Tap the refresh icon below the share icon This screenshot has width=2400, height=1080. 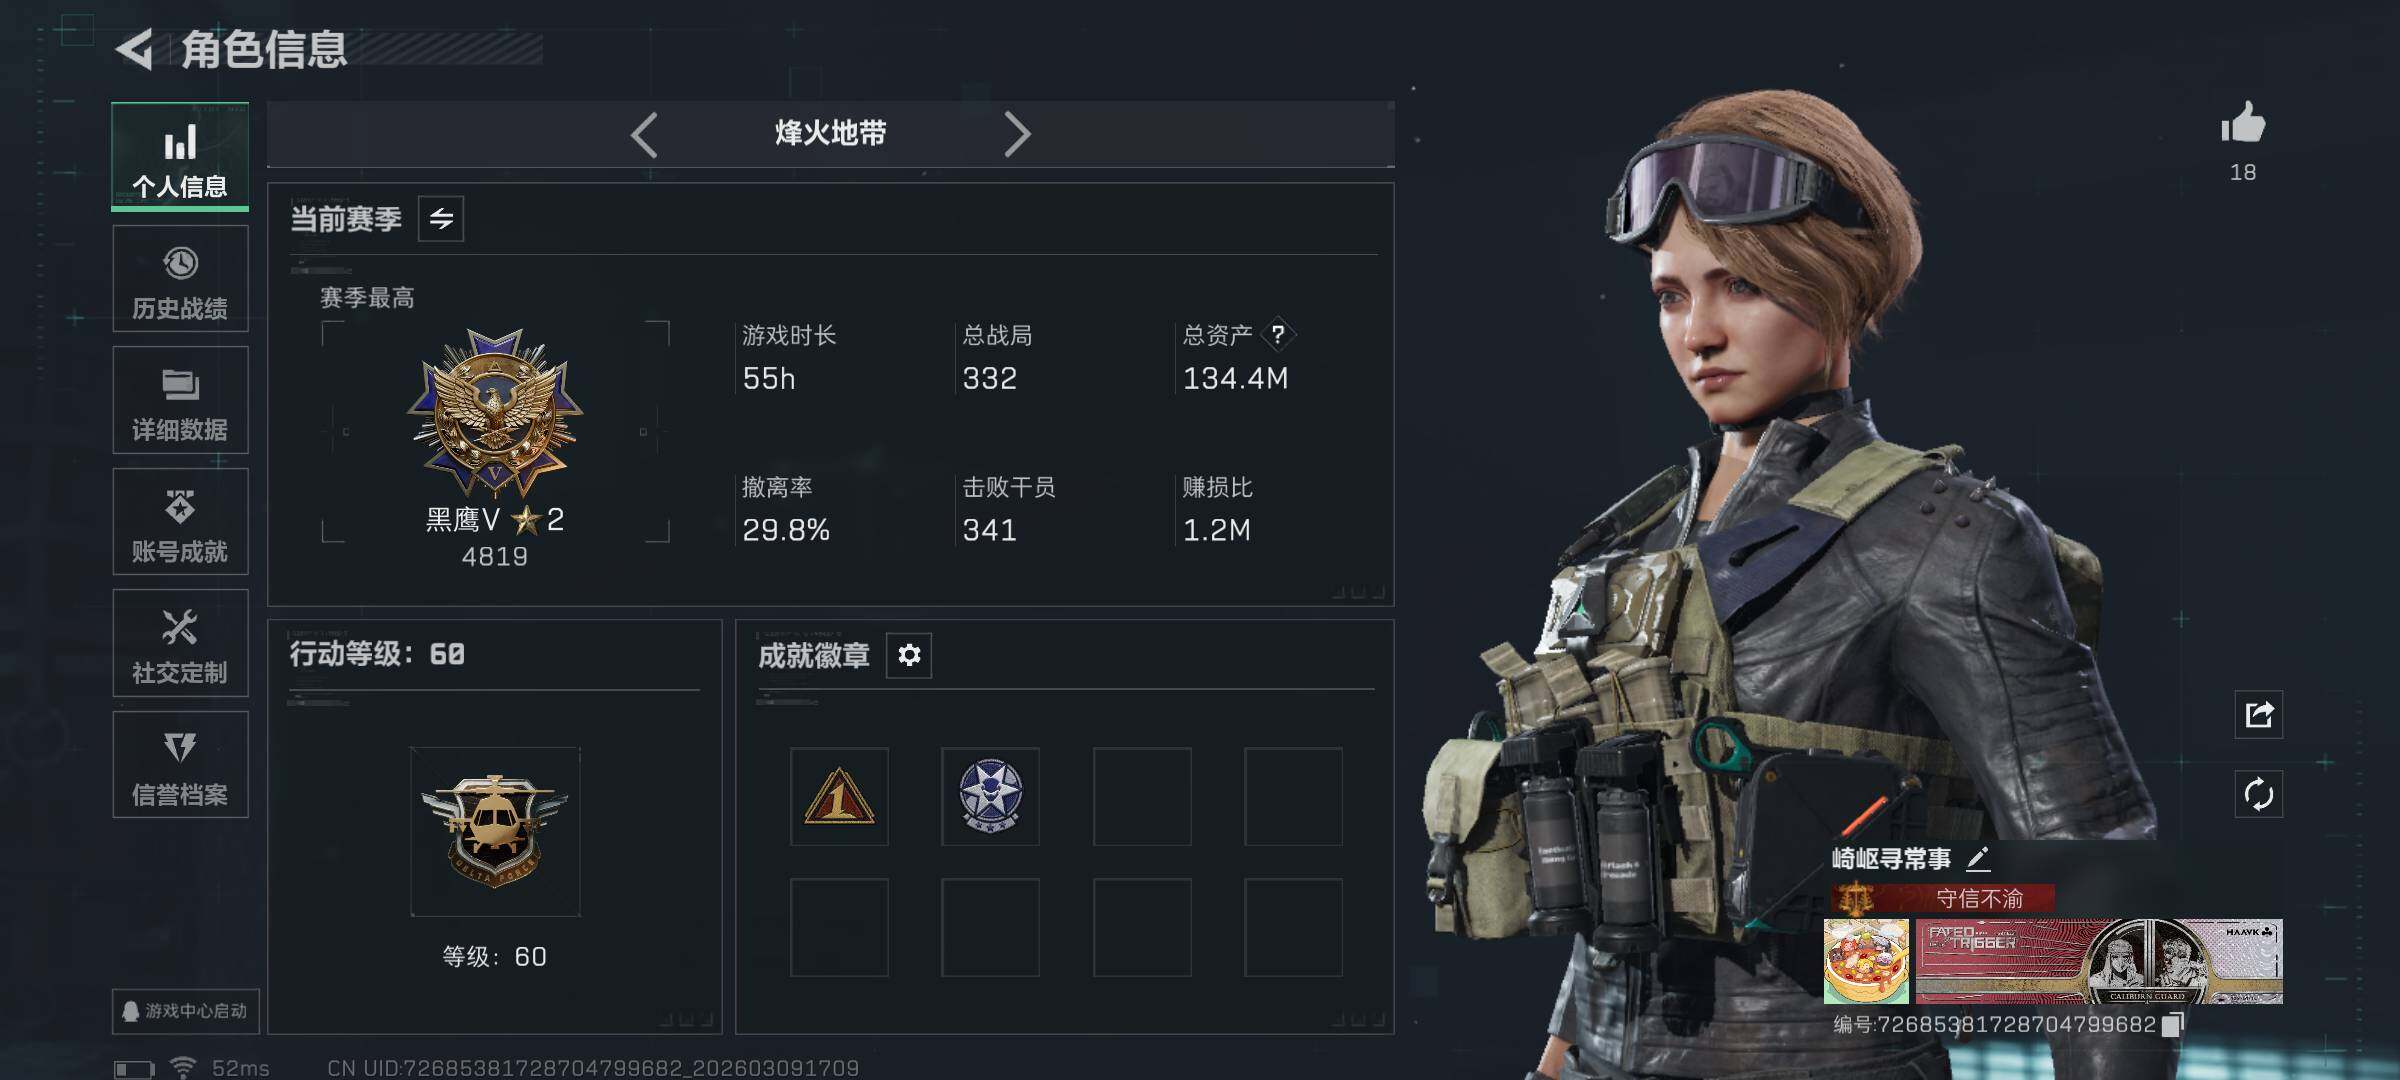tap(2259, 795)
